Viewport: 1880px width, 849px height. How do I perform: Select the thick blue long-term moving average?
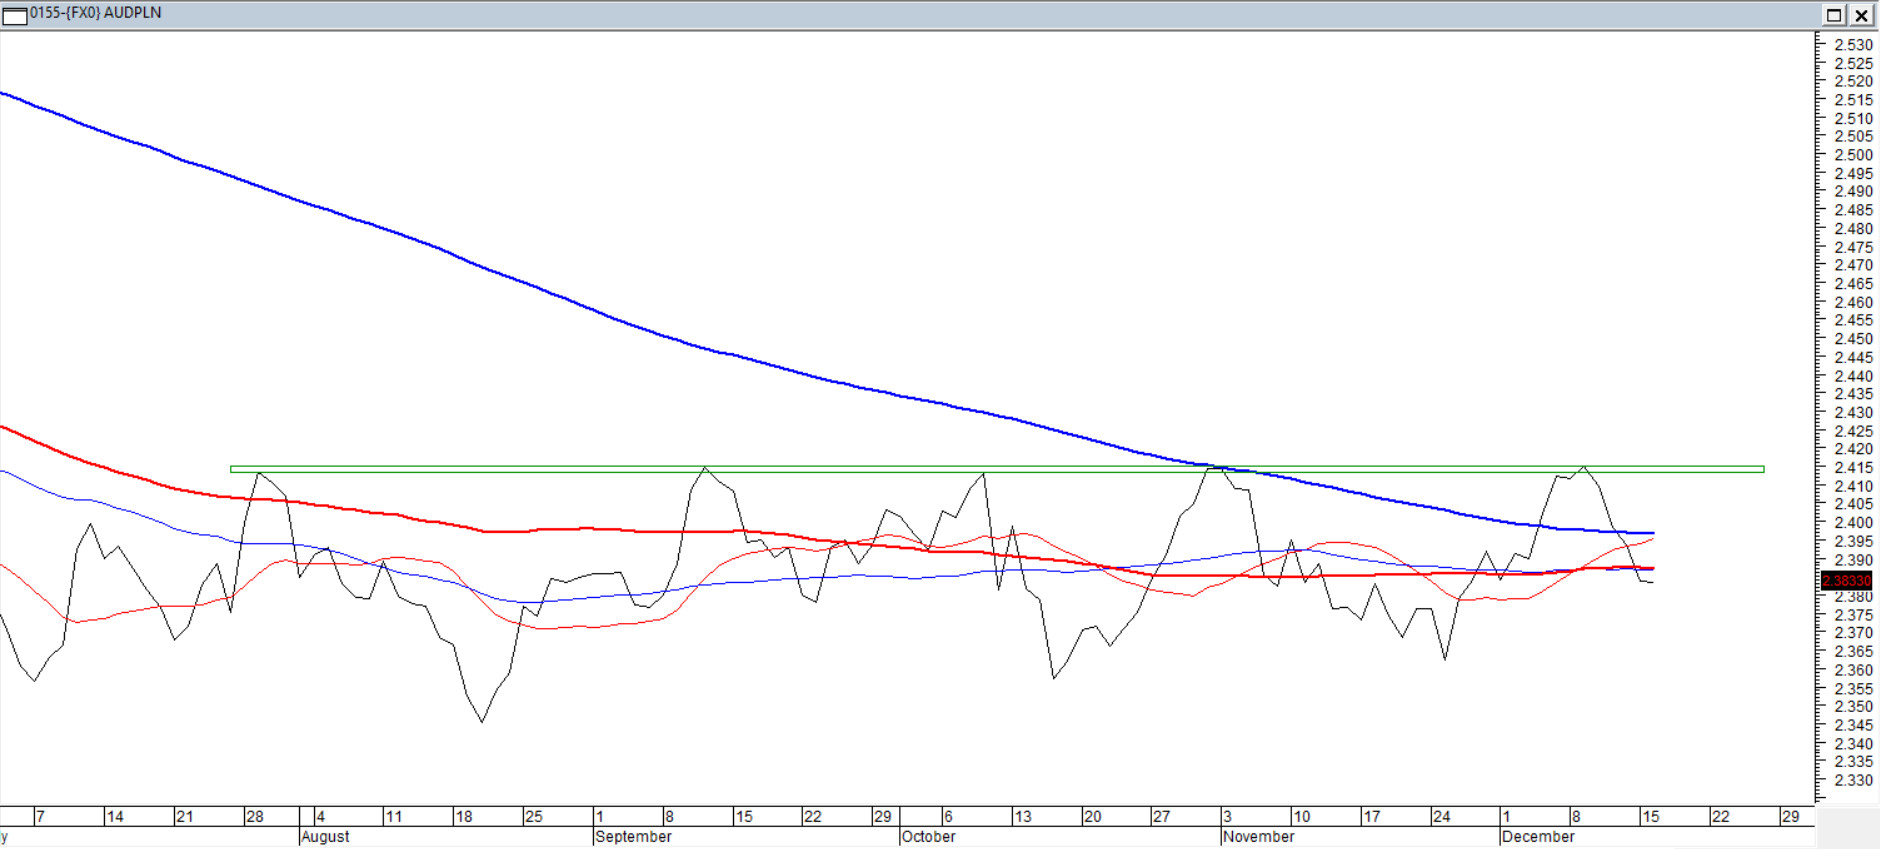[600, 312]
